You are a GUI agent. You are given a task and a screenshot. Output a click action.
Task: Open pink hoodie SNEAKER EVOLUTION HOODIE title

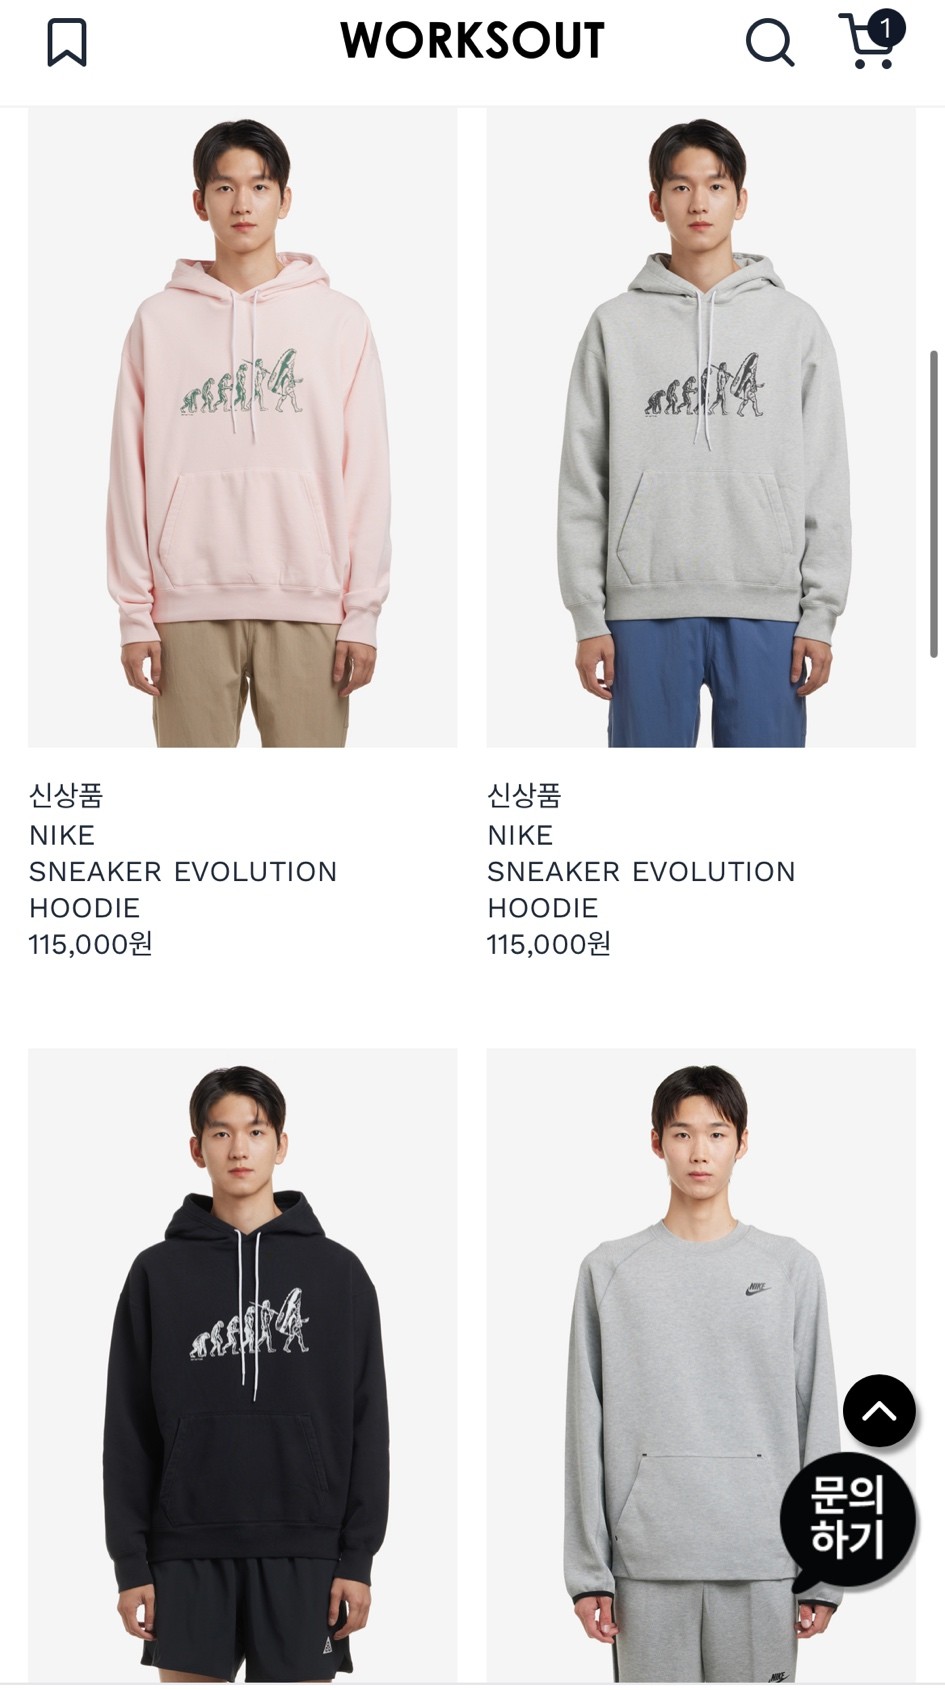(x=183, y=890)
